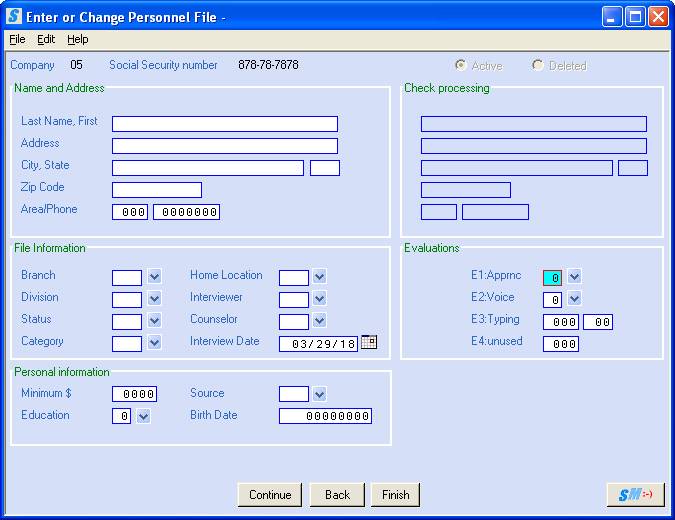The width and height of the screenshot is (675, 520).
Task: Expand the Home Location dropdown
Action: click(319, 277)
